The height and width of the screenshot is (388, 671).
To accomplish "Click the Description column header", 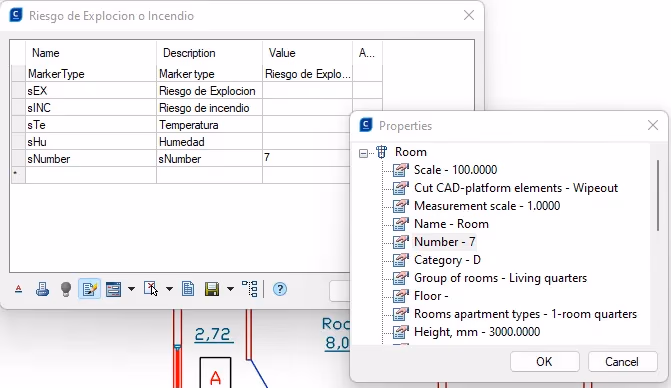I will 209,53.
